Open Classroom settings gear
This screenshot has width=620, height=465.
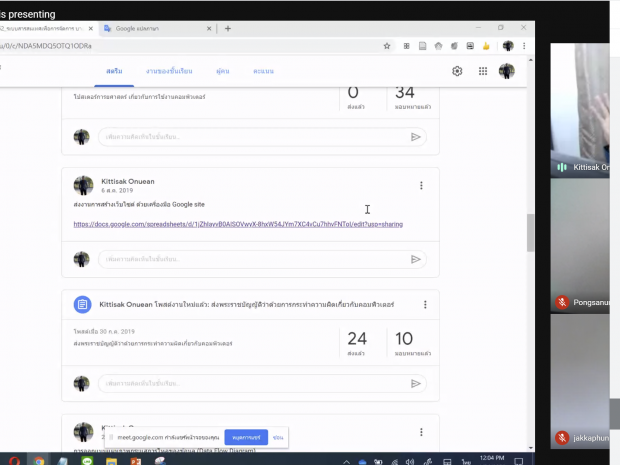coord(457,71)
